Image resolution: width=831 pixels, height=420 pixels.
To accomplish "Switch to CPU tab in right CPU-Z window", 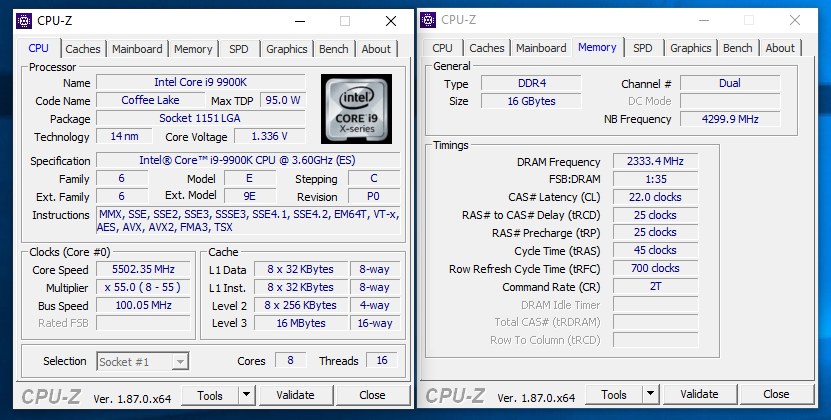I will coord(443,48).
